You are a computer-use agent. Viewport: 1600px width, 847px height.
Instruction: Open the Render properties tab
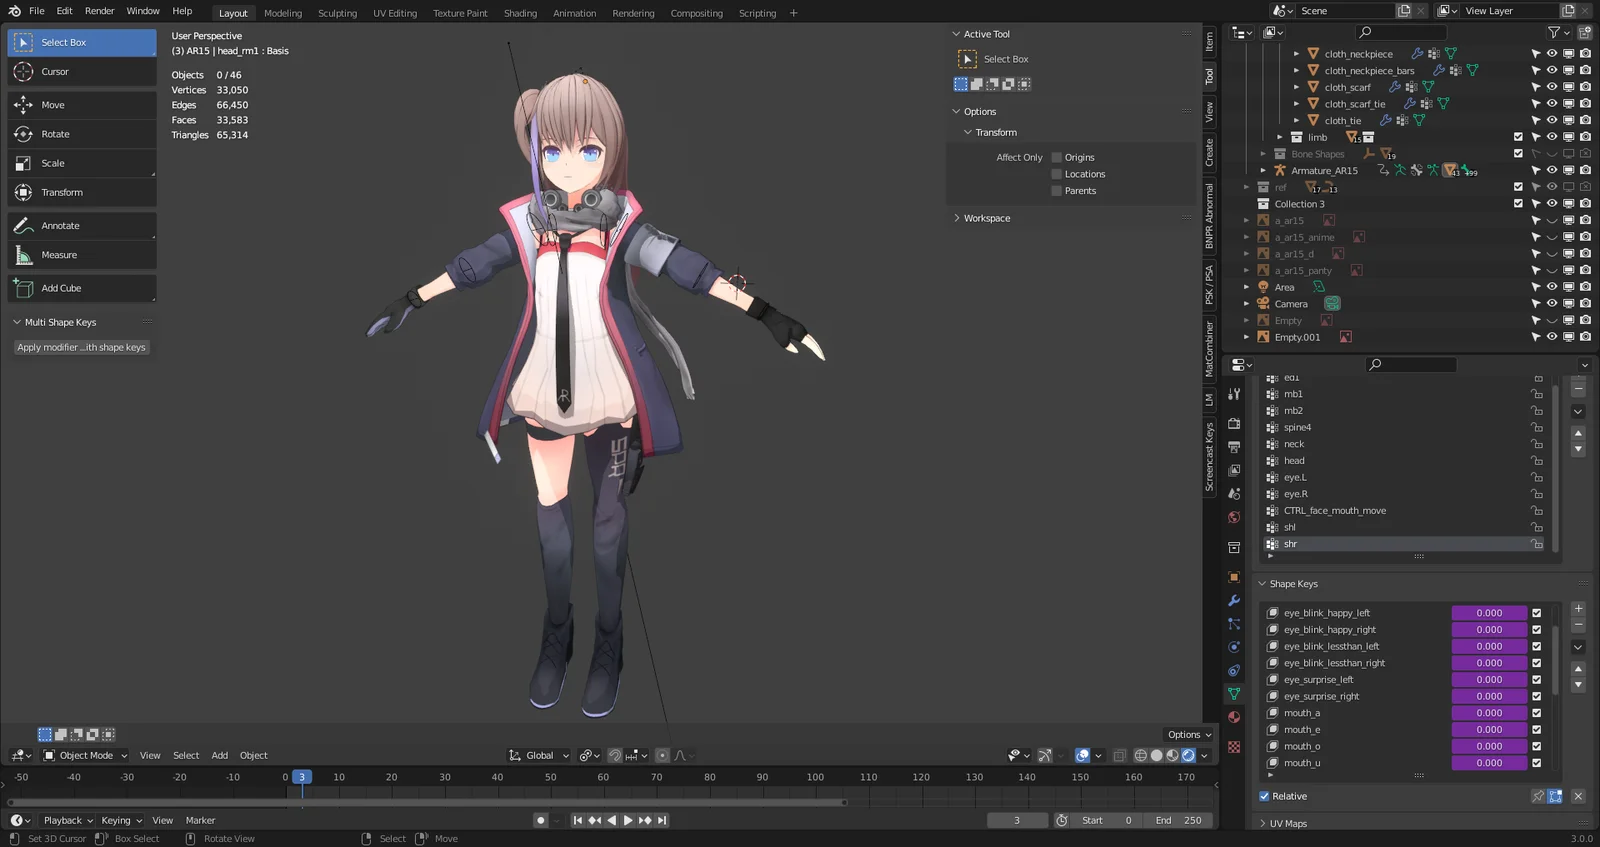click(x=1234, y=423)
